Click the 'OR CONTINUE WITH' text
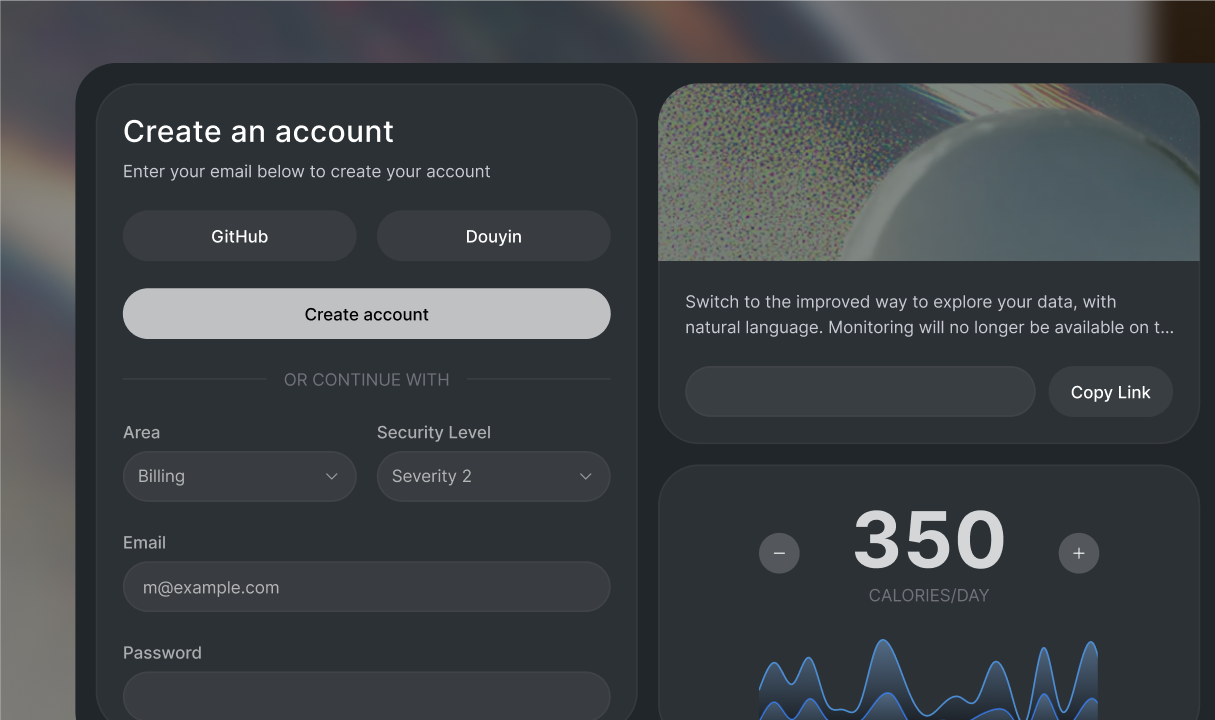Image resolution: width=1215 pixels, height=720 pixels. pos(367,380)
